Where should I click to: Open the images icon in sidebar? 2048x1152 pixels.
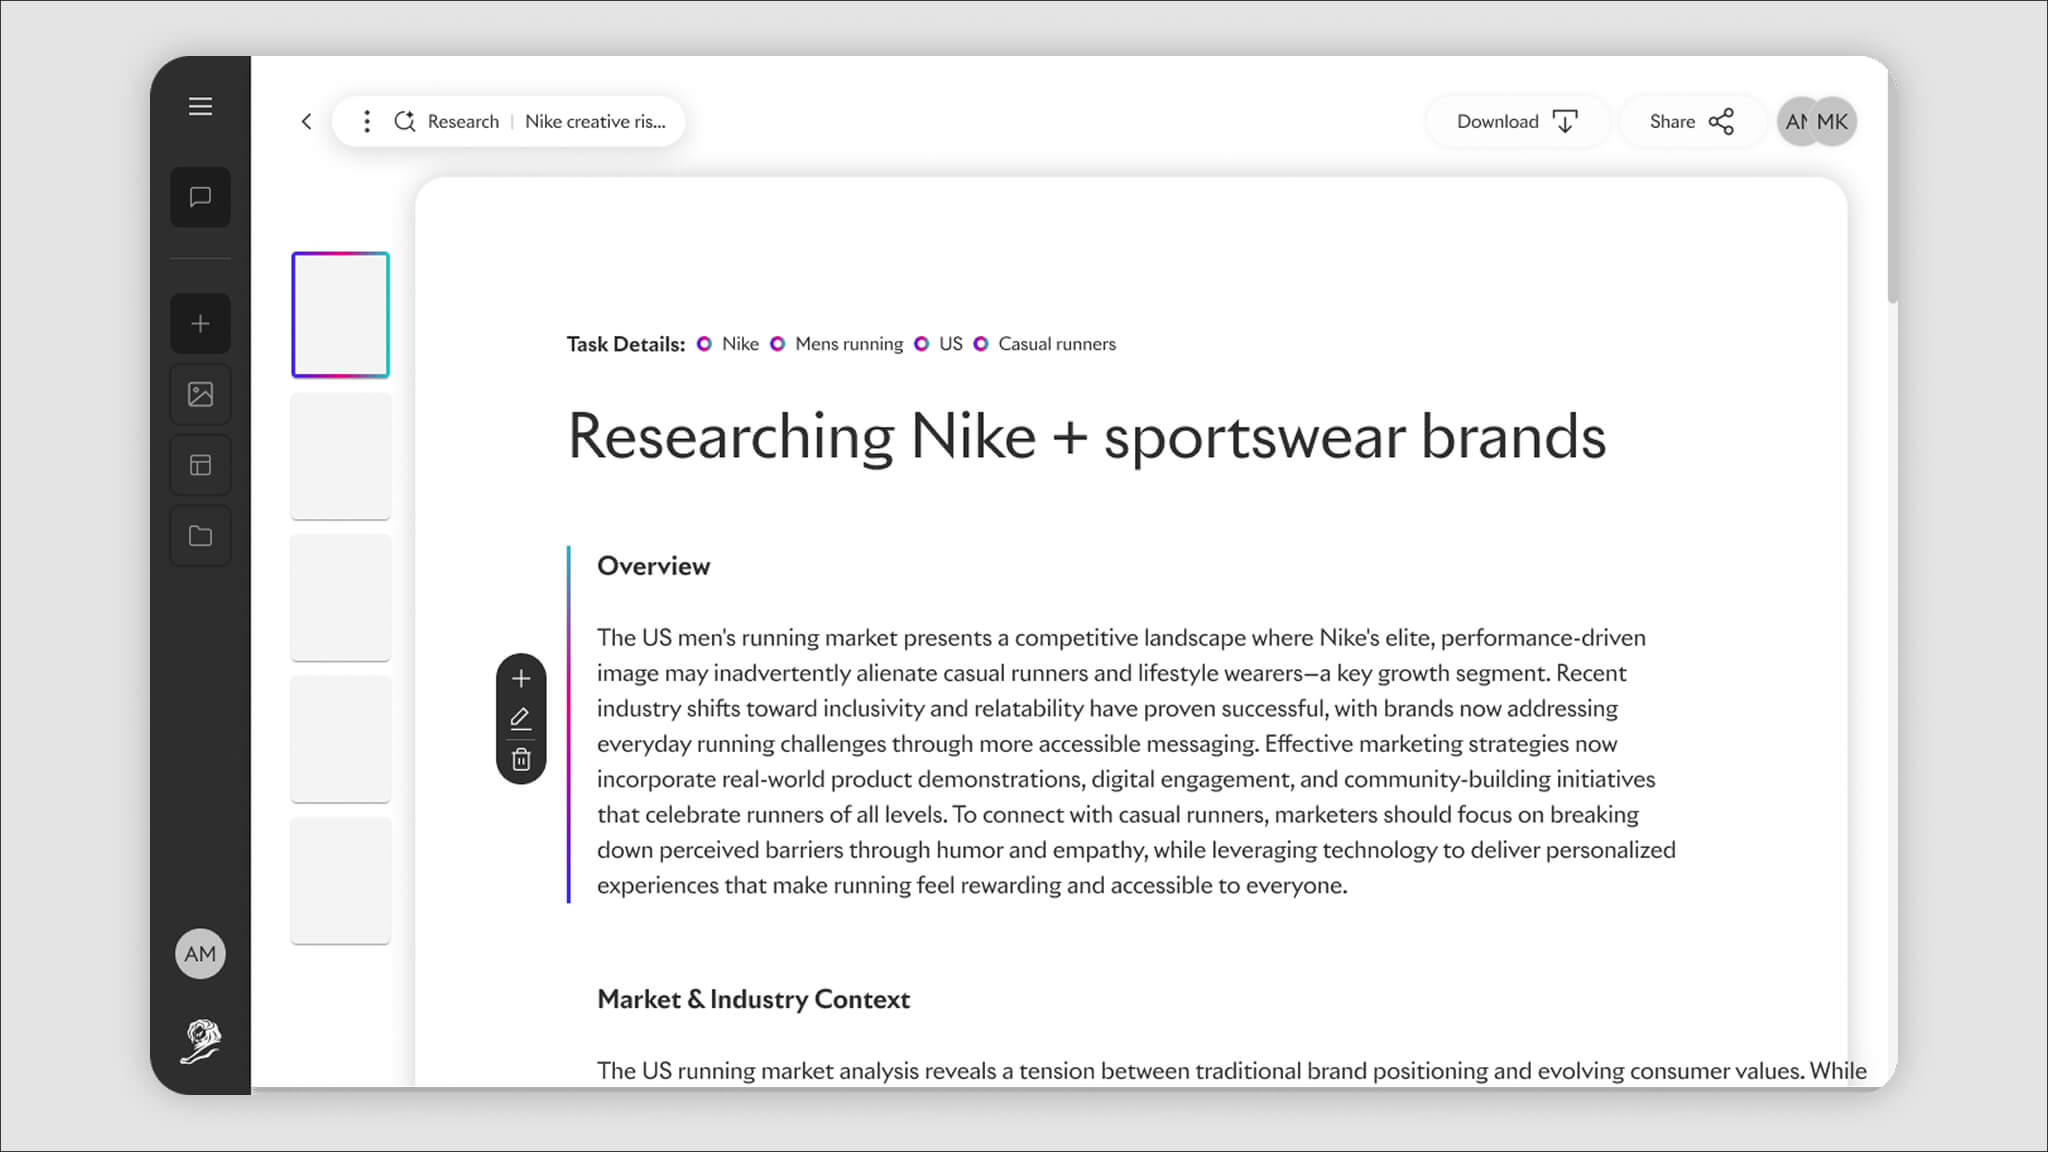click(200, 394)
